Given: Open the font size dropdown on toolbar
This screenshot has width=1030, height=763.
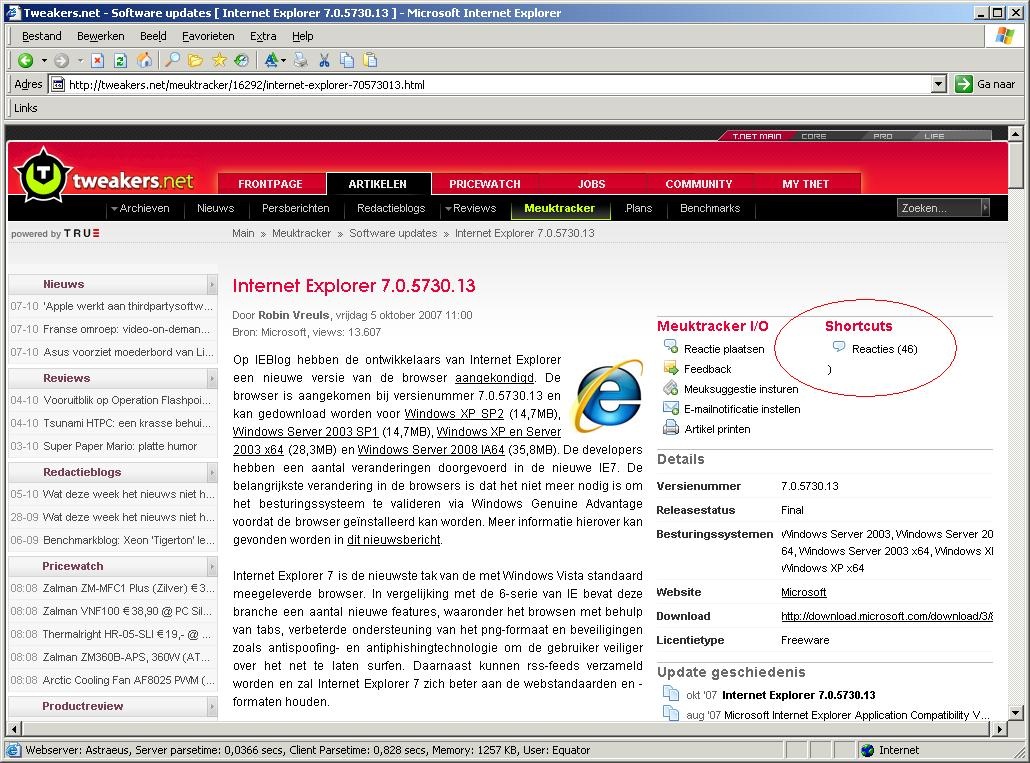Looking at the screenshot, I should (x=283, y=59).
